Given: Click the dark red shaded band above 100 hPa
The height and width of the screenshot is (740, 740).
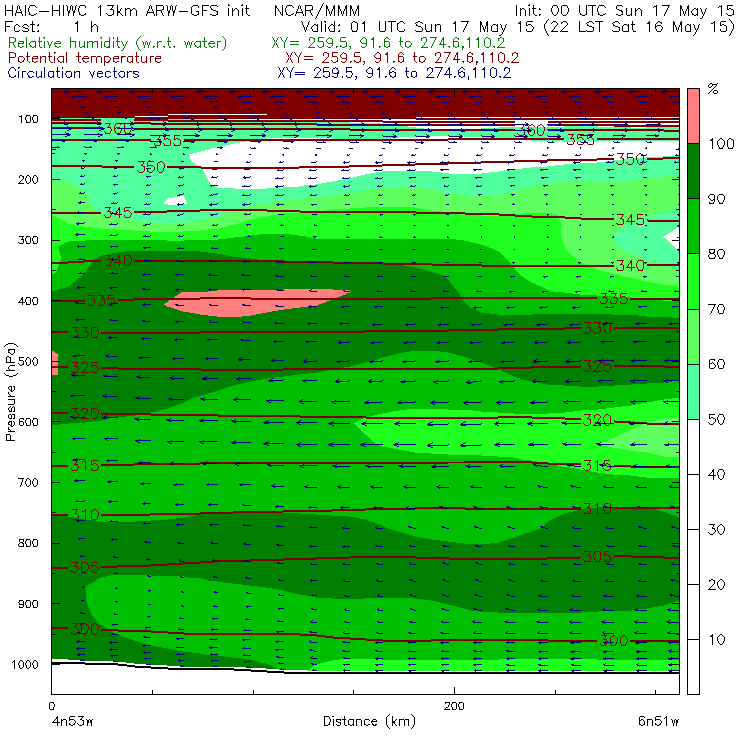Looking at the screenshot, I should coord(365,103).
